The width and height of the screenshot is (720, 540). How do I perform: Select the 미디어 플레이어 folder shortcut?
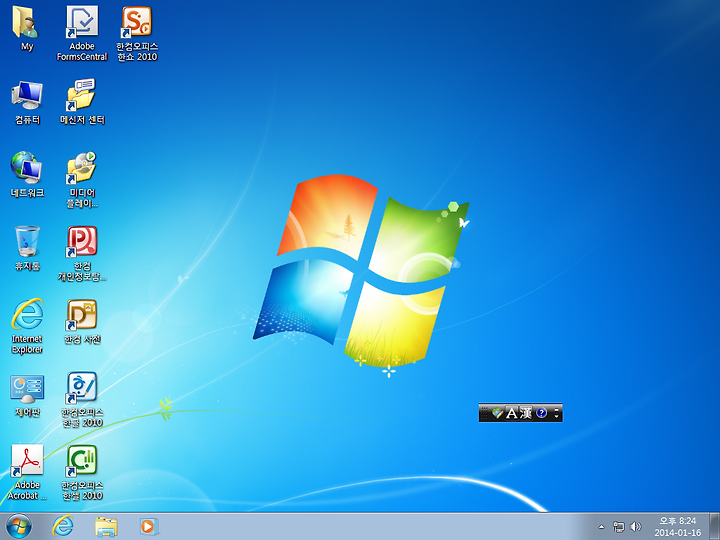[82, 180]
